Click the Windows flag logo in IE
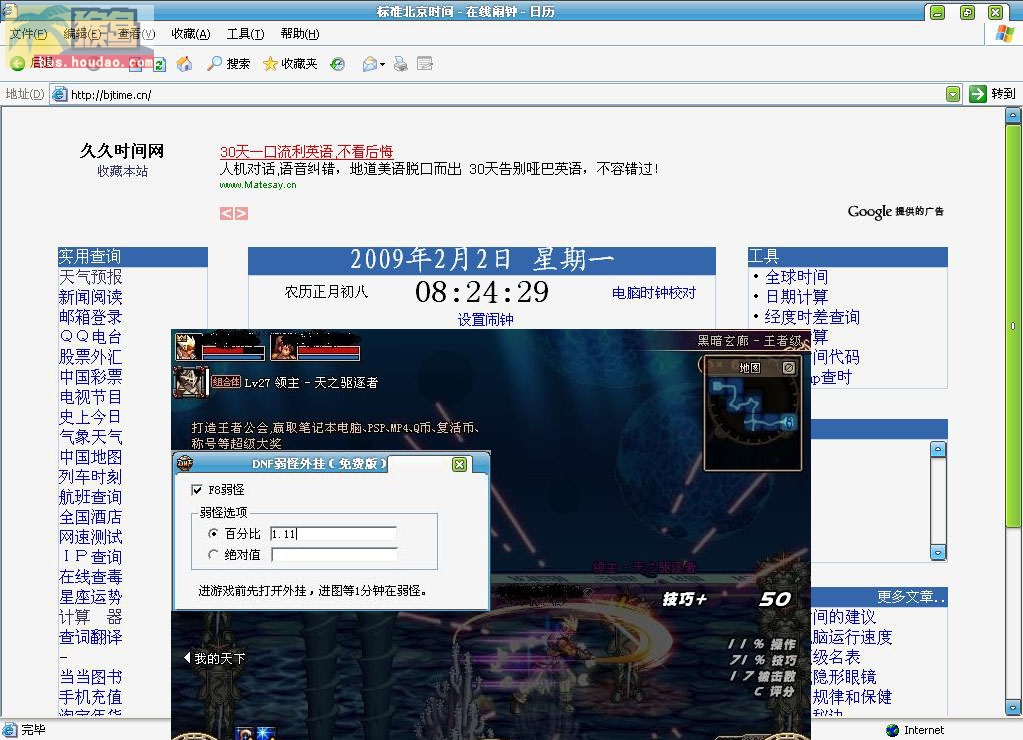 [x=1004, y=33]
